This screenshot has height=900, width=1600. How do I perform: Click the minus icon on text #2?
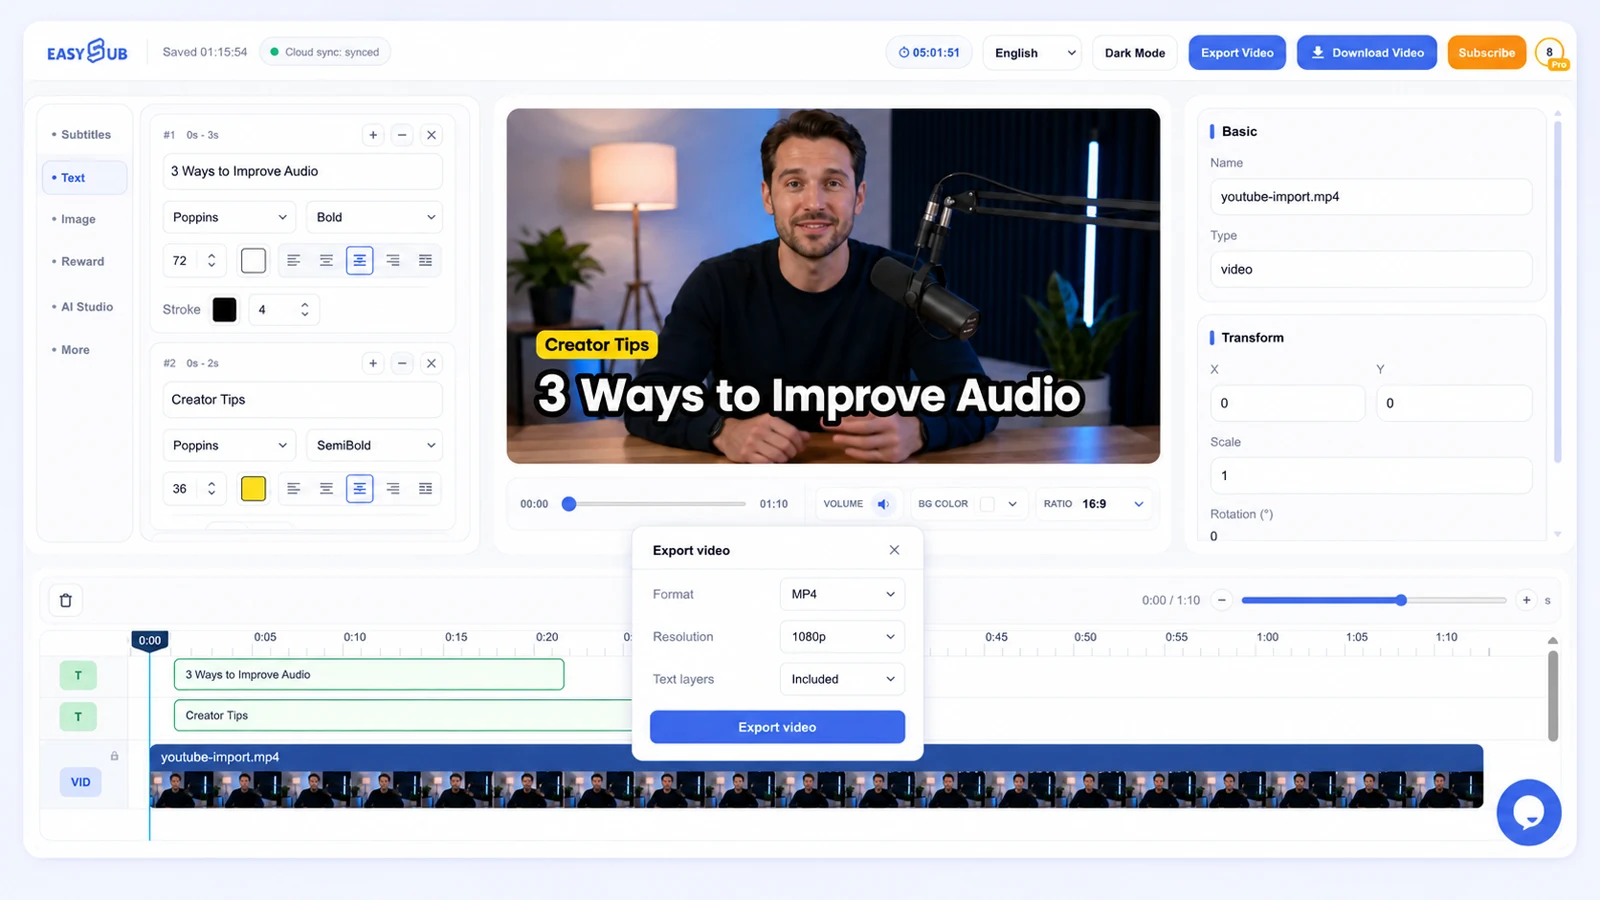coord(402,363)
